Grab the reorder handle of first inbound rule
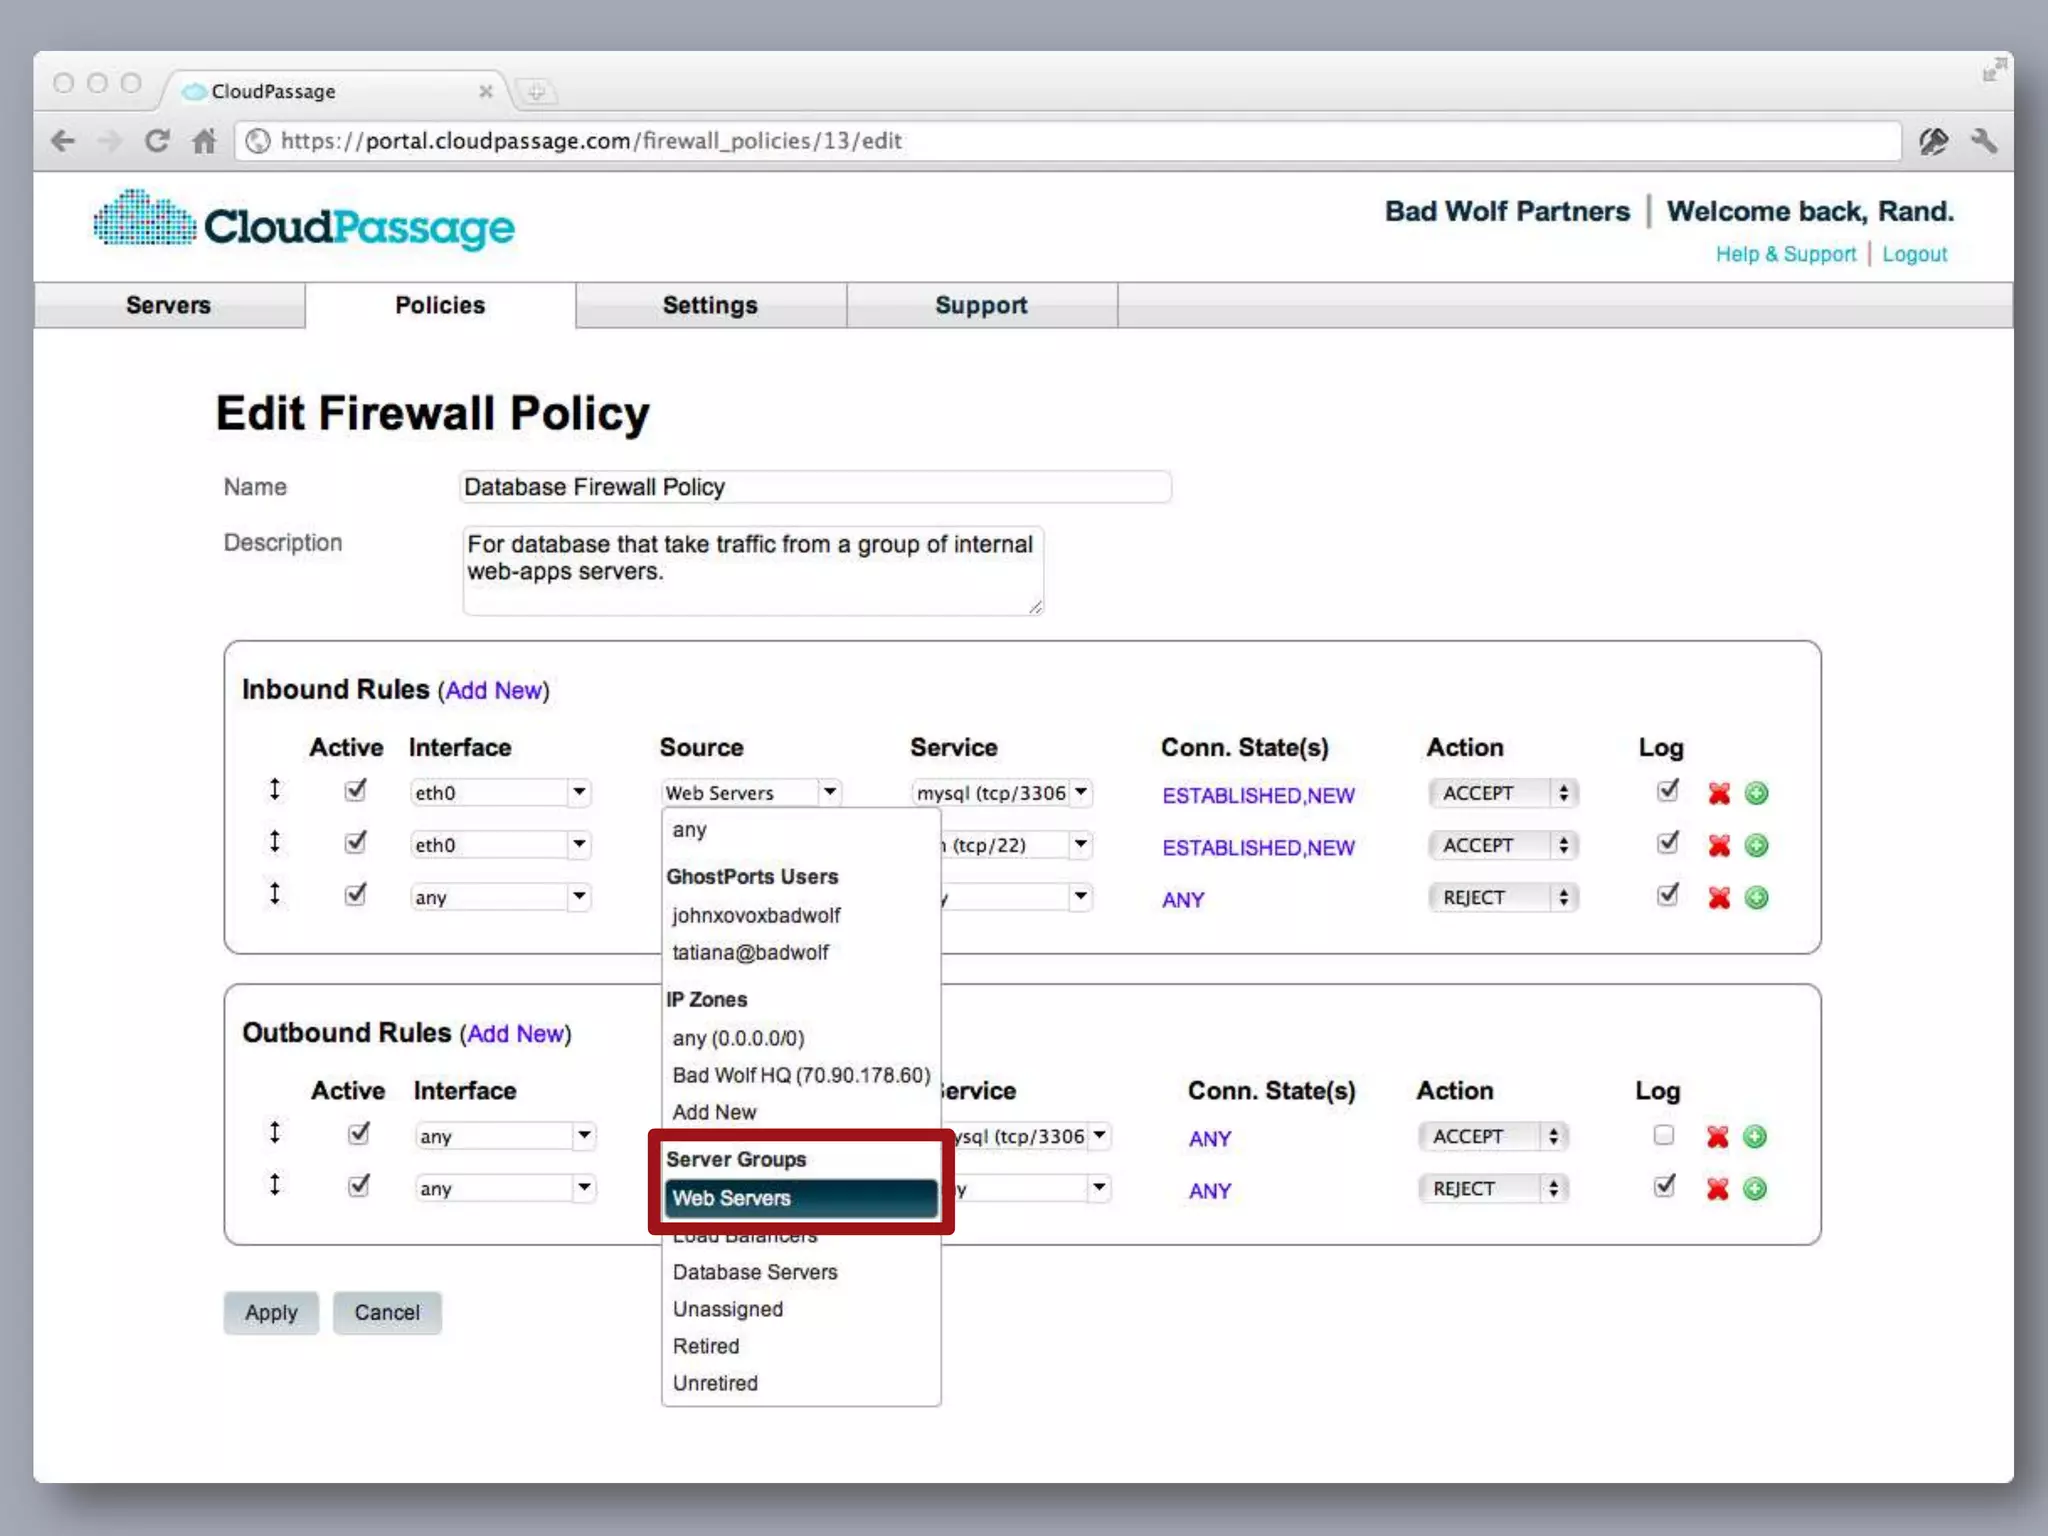This screenshot has height=1536, width=2048. coord(275,790)
